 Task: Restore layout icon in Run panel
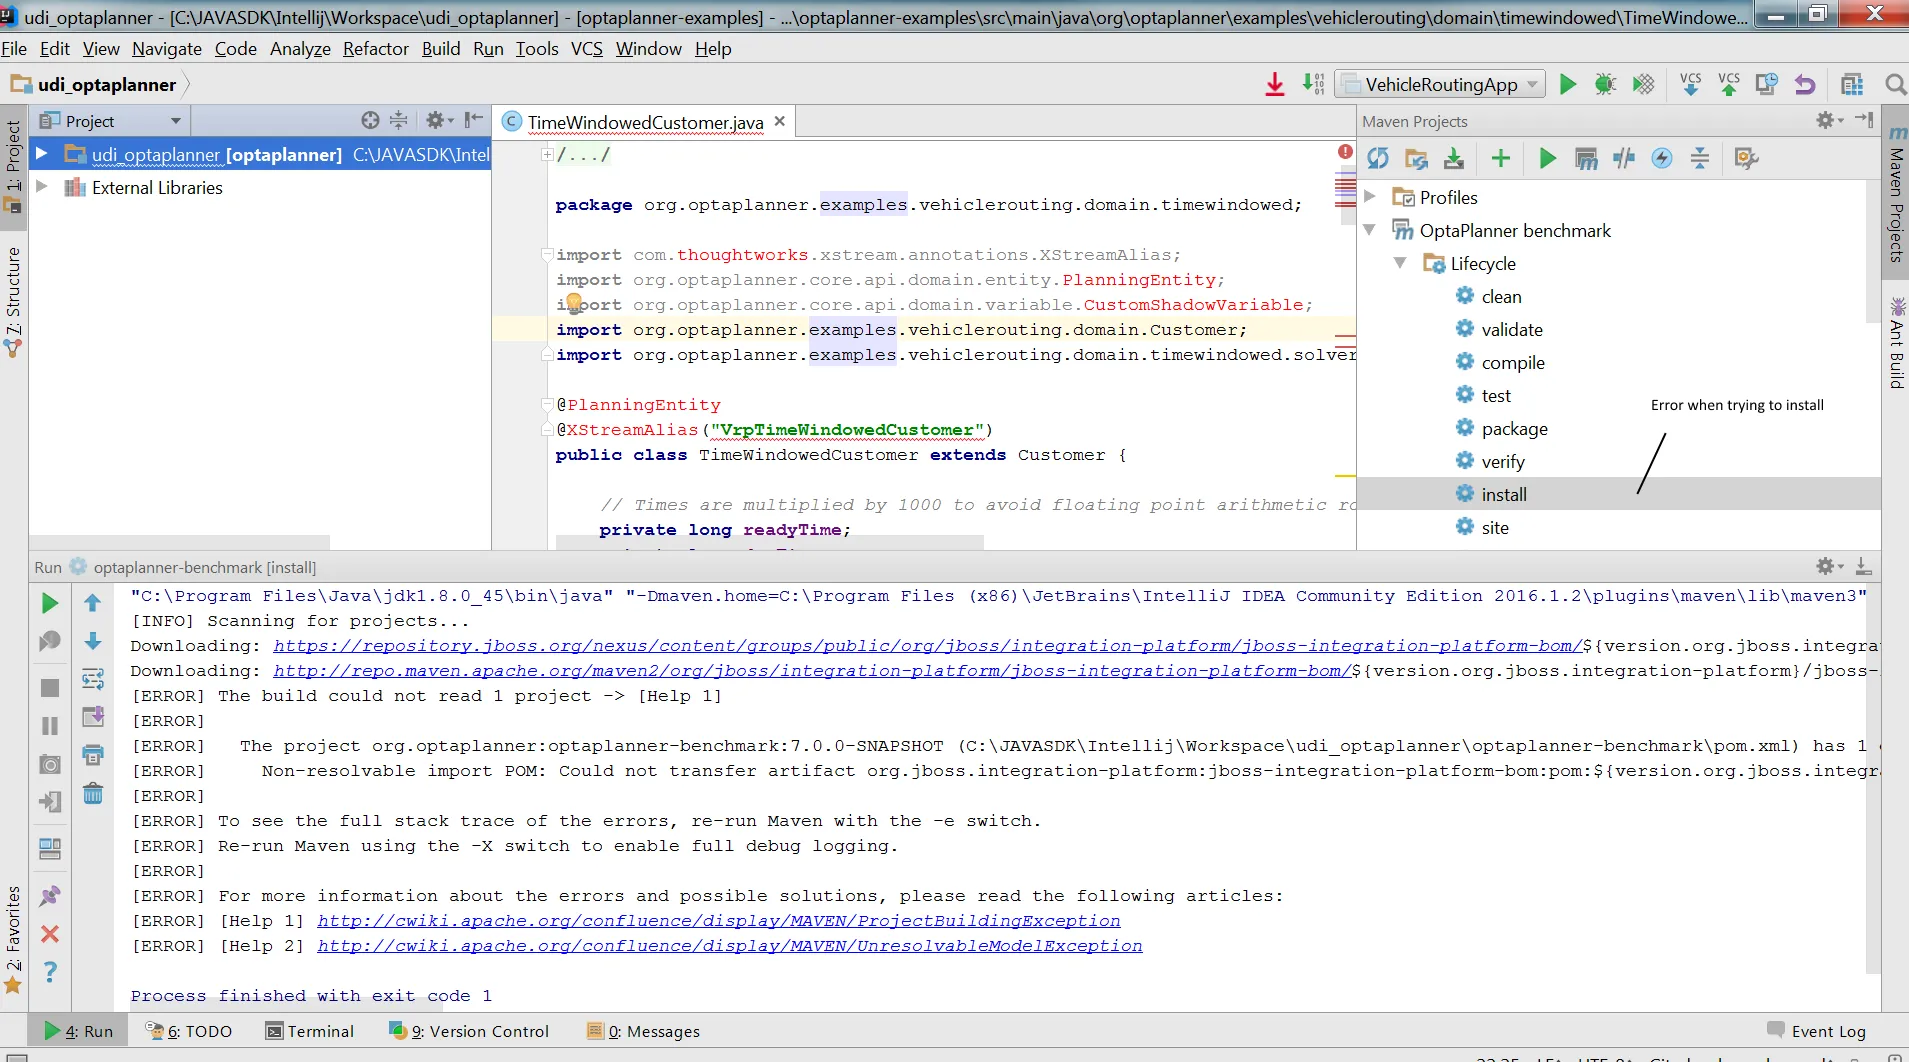50,849
